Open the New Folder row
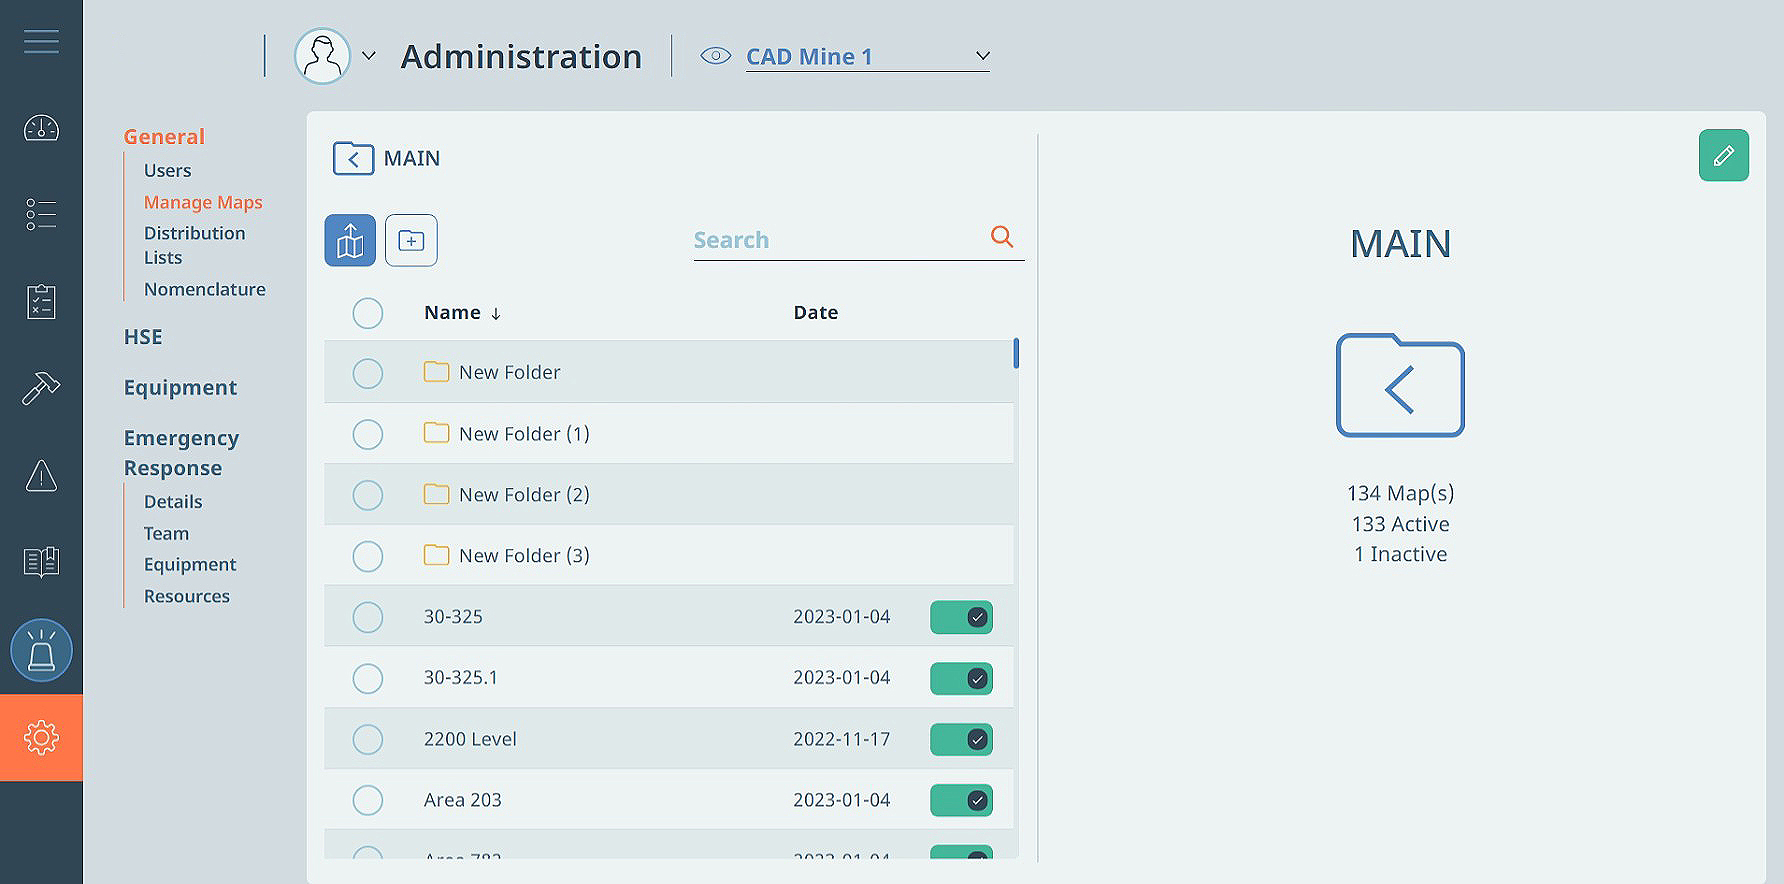The image size is (1784, 884). (669, 372)
